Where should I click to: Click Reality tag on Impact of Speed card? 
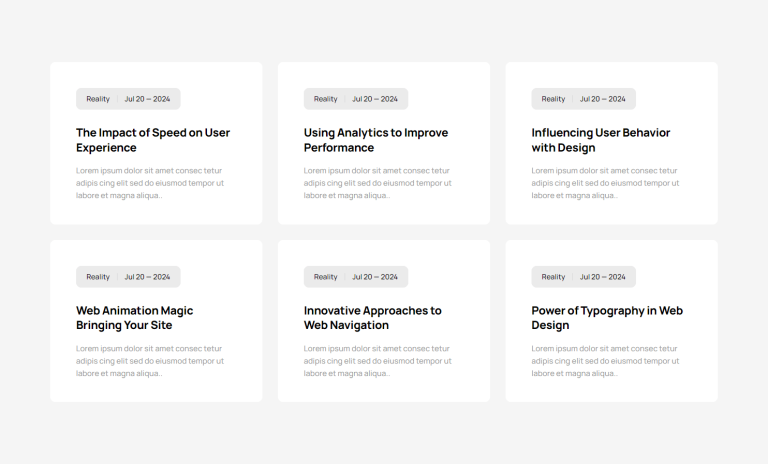pyautogui.click(x=98, y=99)
